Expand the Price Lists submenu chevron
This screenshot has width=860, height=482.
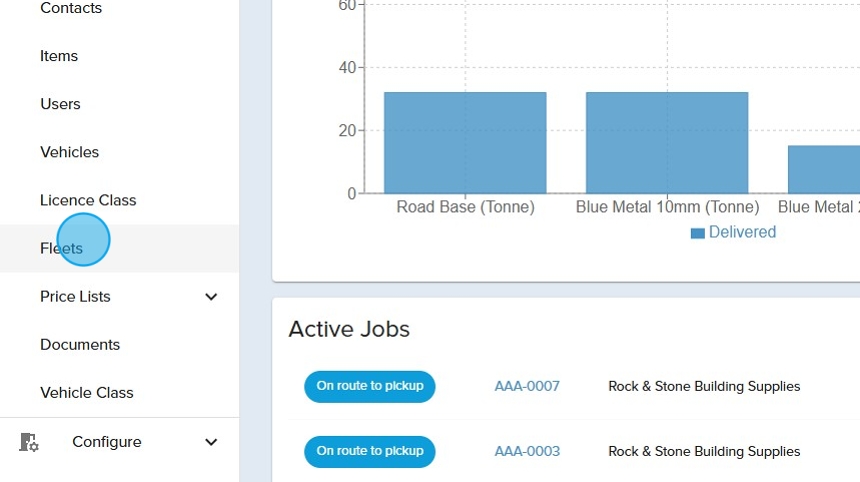[x=211, y=297]
